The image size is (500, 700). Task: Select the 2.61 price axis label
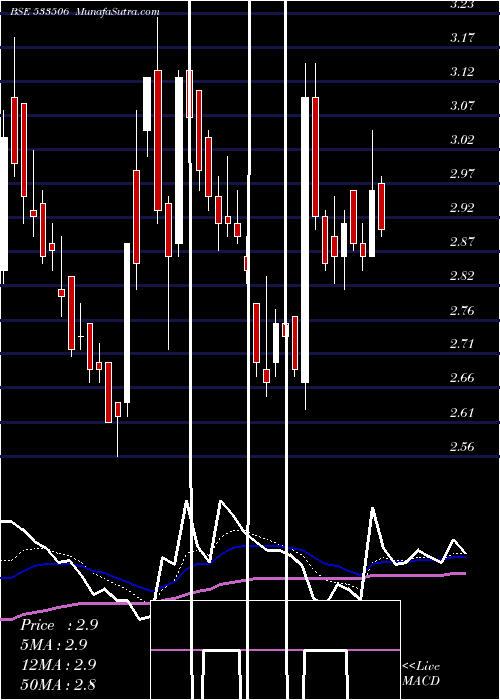pyautogui.click(x=462, y=412)
